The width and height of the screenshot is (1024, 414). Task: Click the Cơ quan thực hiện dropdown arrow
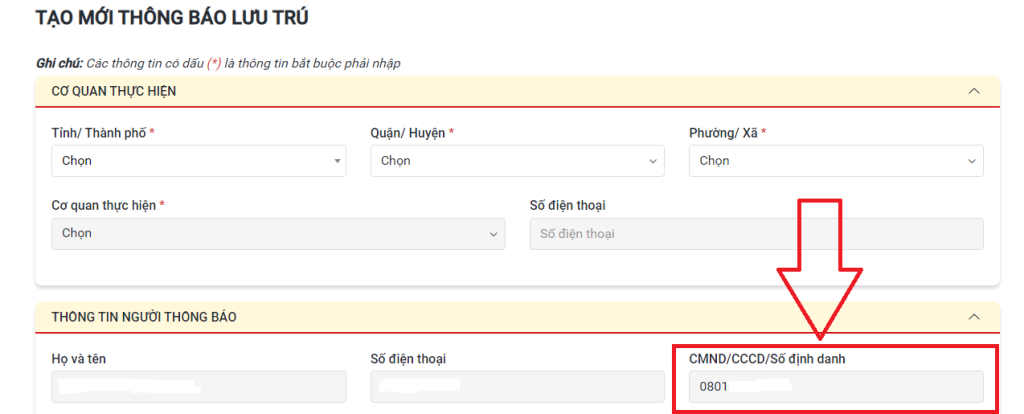pos(493,234)
